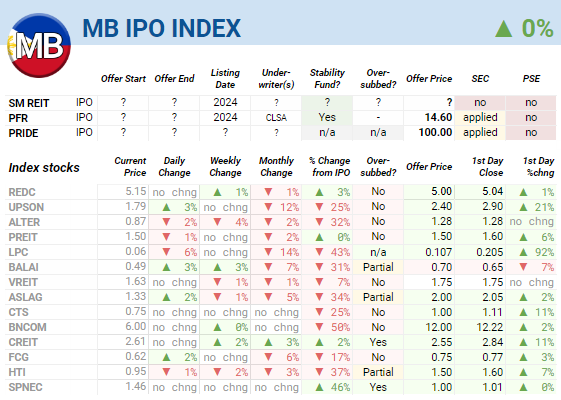Click REDC weekly change green up arrow

[217, 192]
